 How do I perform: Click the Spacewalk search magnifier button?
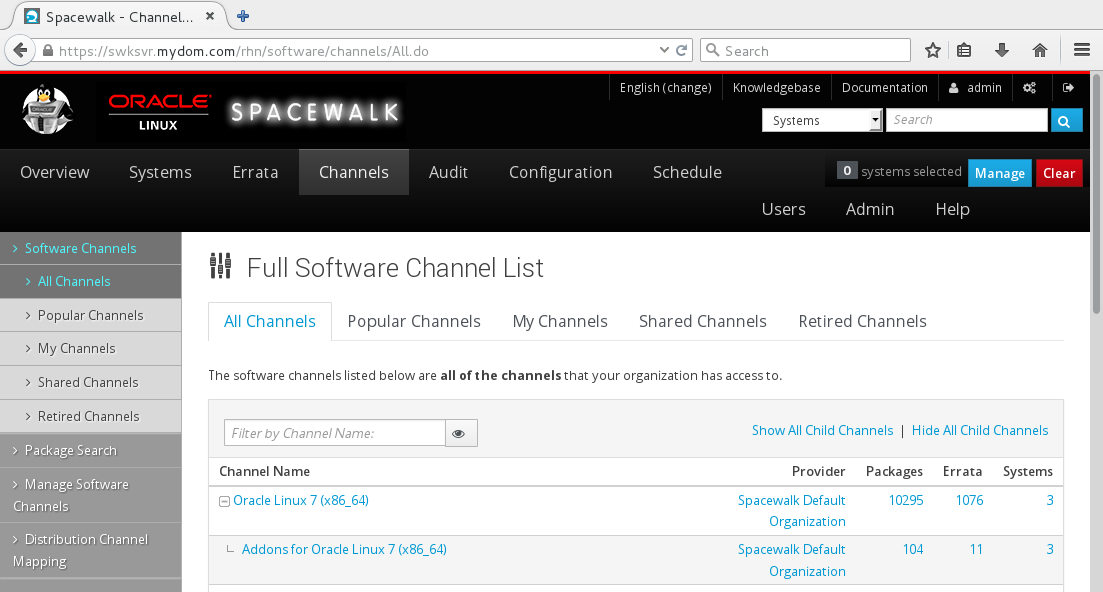pyautogui.click(x=1064, y=121)
